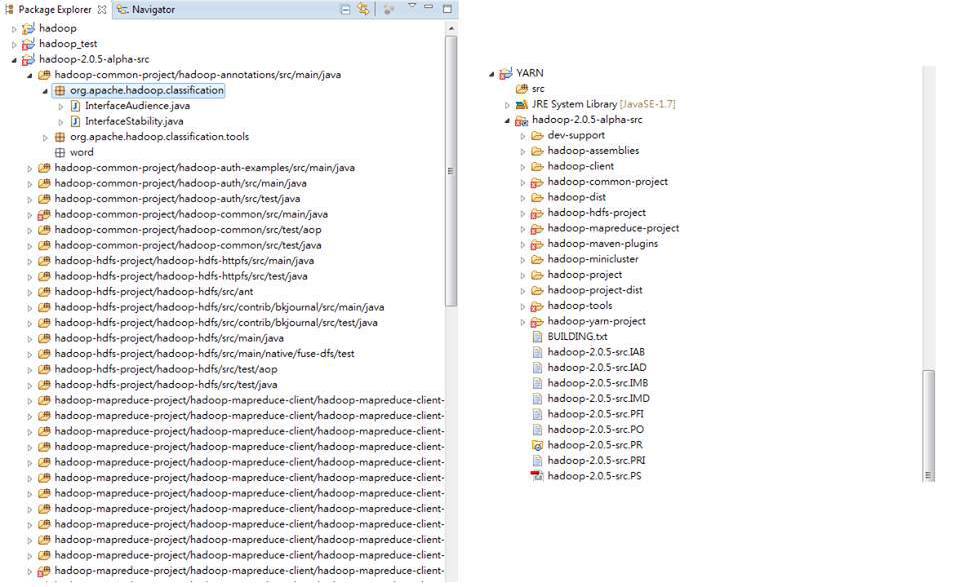The height and width of the screenshot is (587, 960).
Task: Click the JRE System Library icon
Action: tap(522, 105)
